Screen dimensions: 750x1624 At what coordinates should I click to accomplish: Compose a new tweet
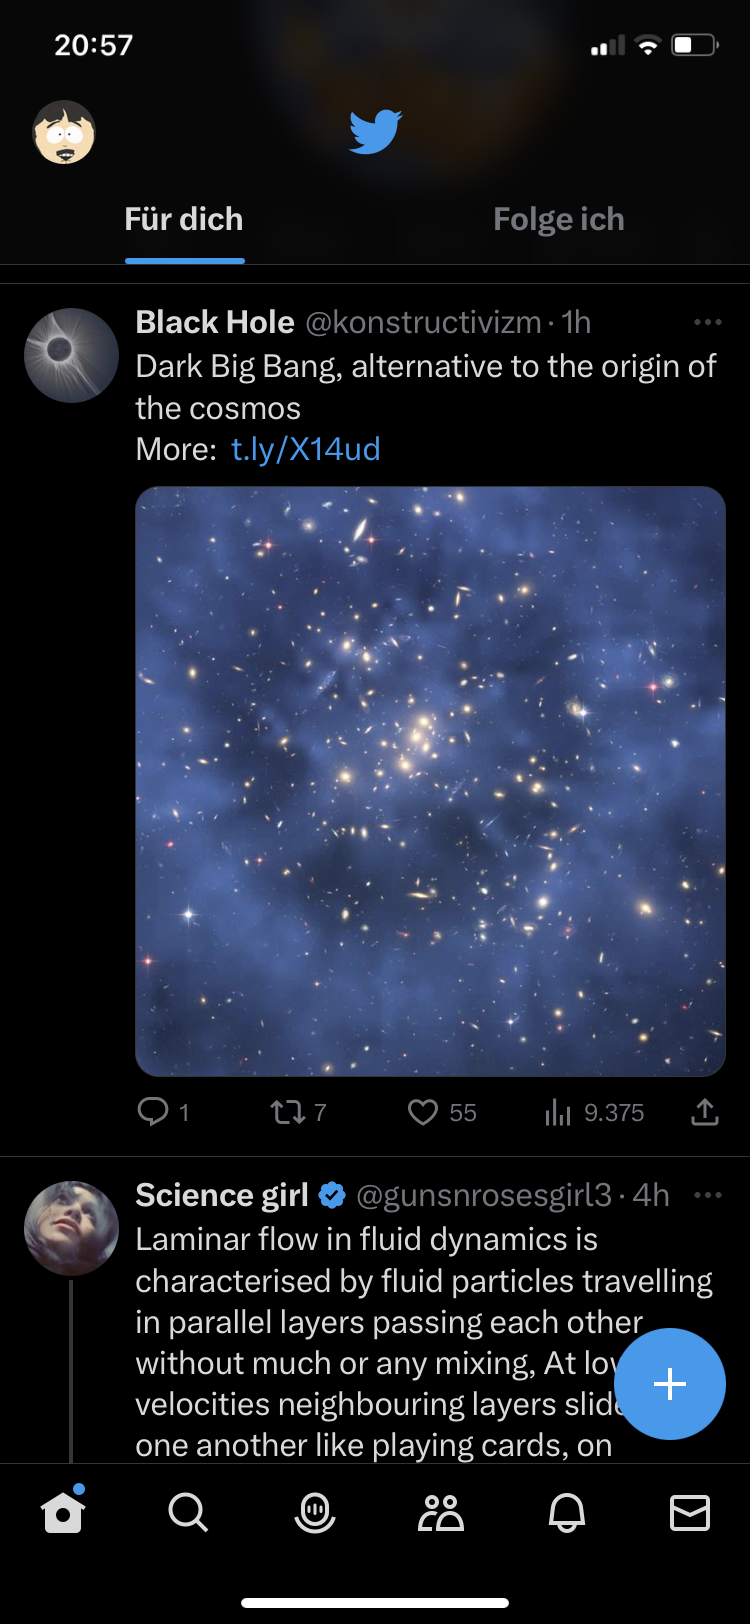coord(669,1384)
